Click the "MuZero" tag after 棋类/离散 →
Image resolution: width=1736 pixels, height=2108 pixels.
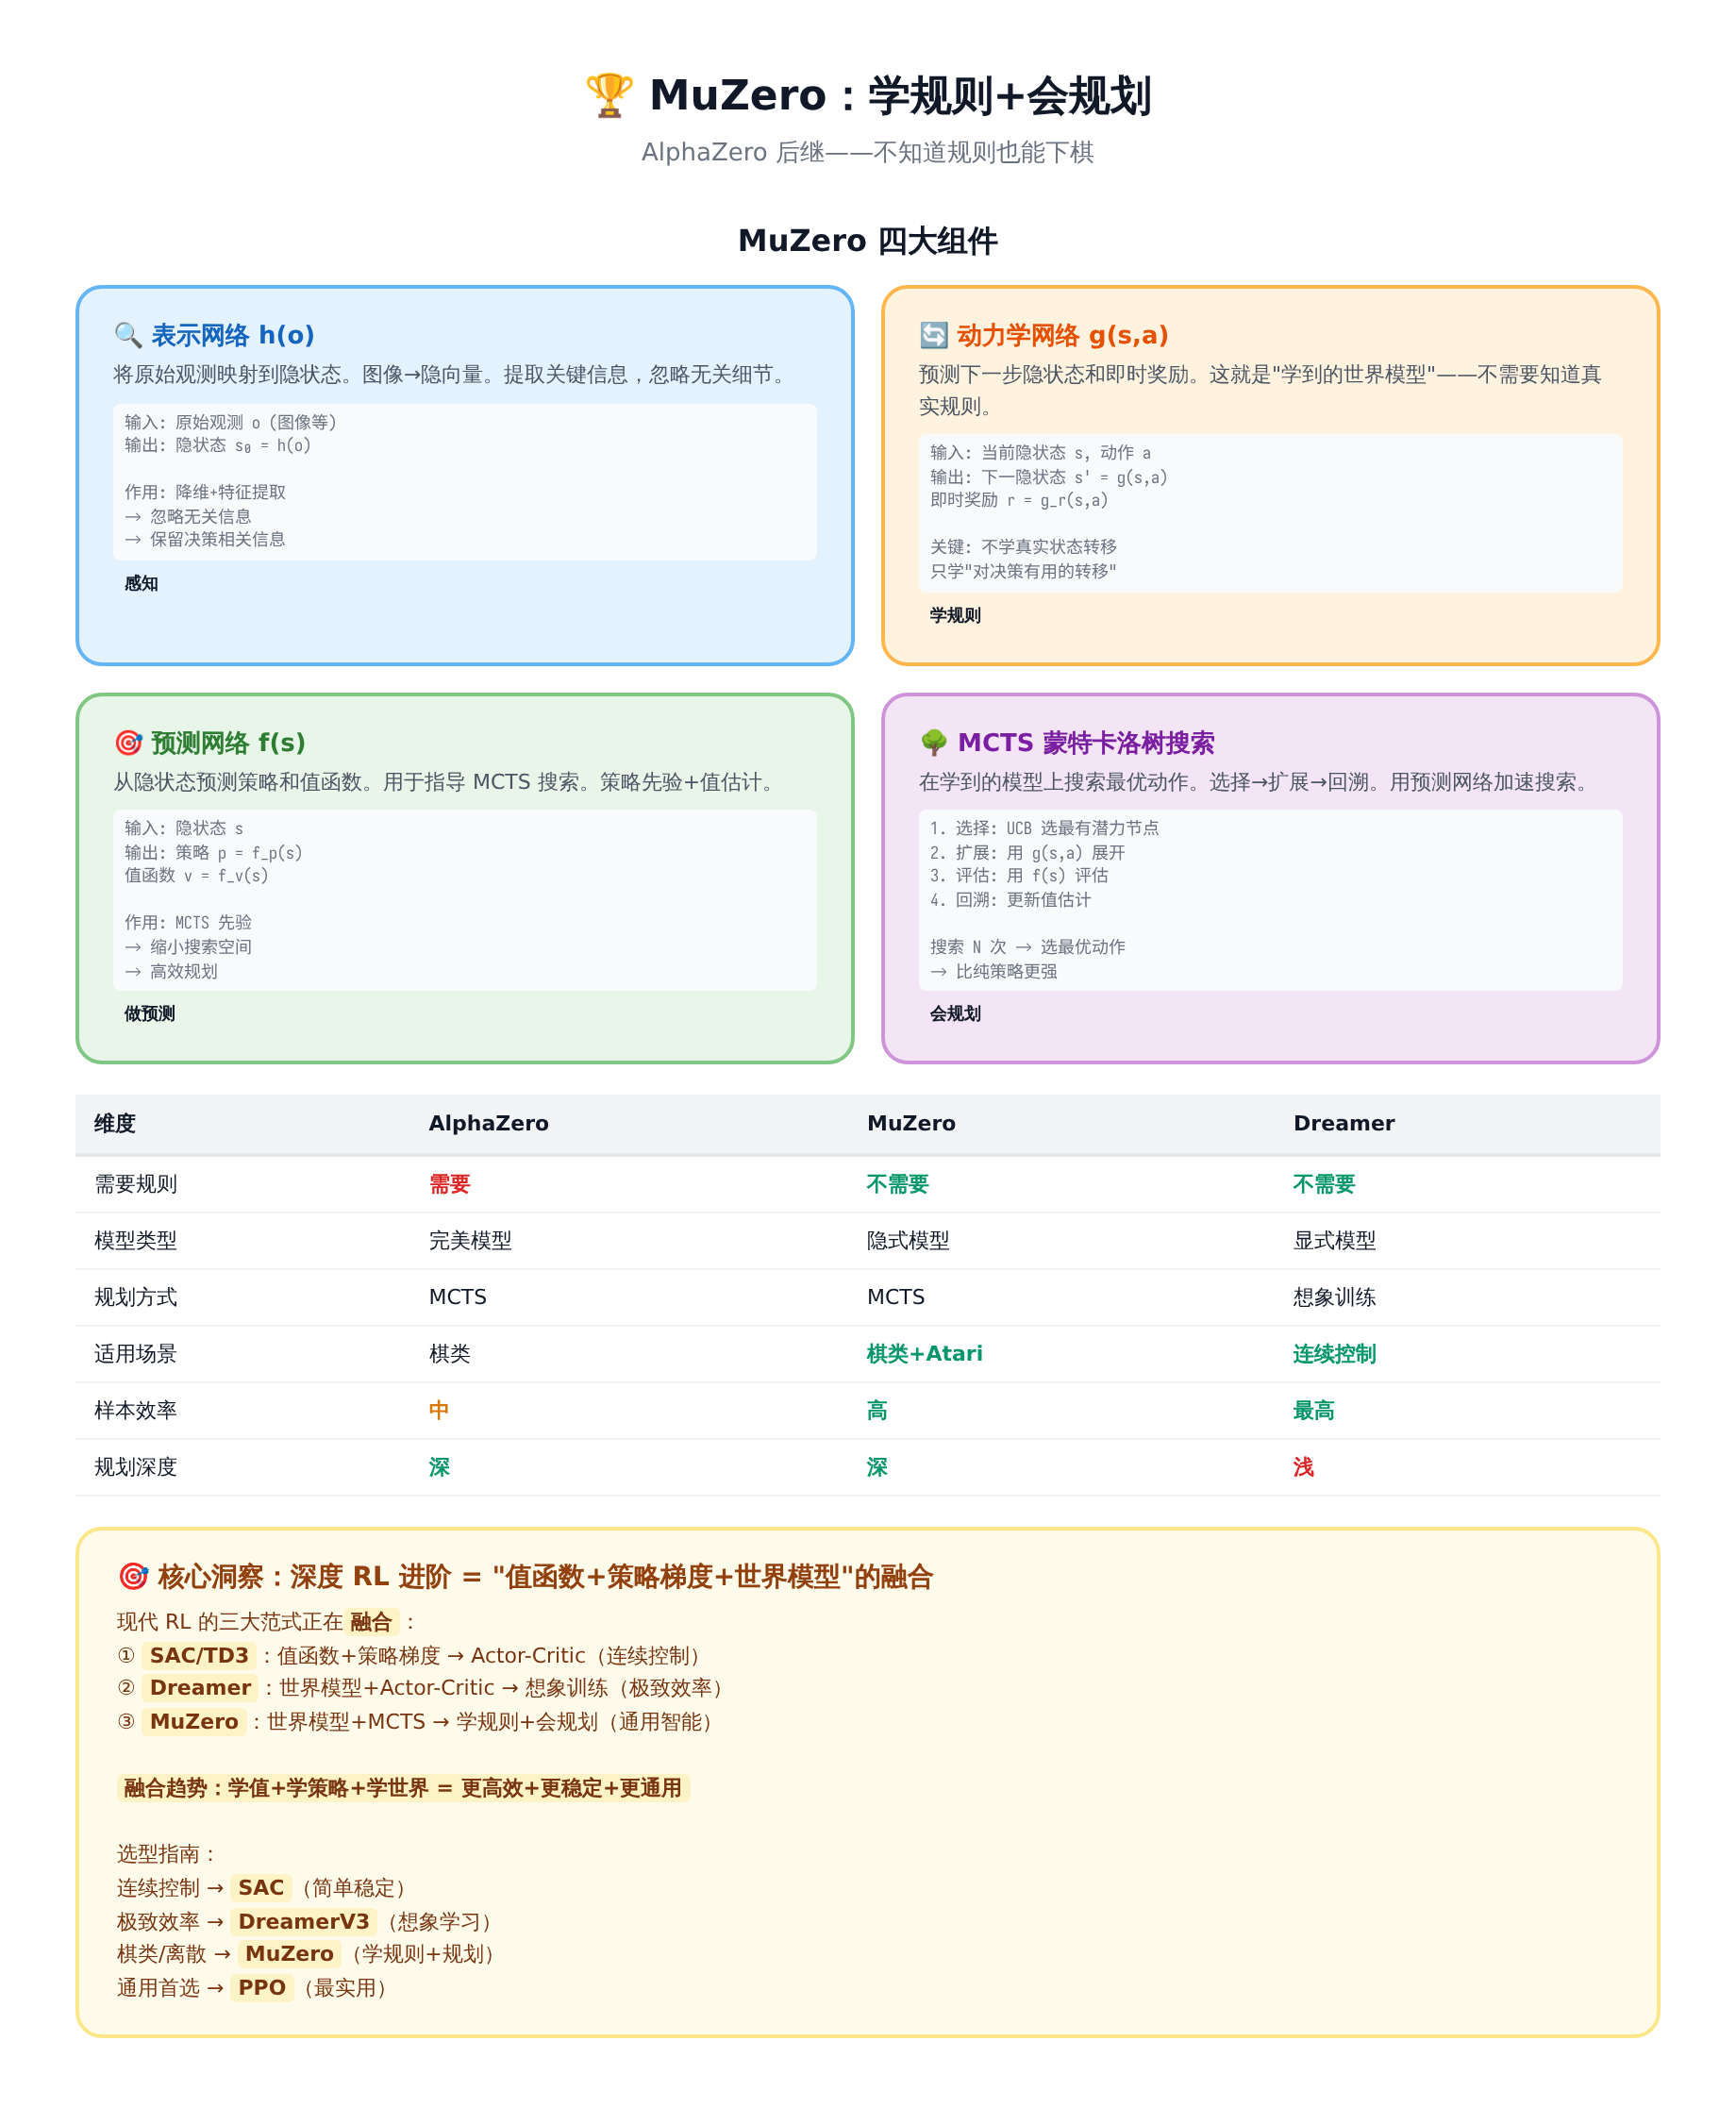point(289,1954)
